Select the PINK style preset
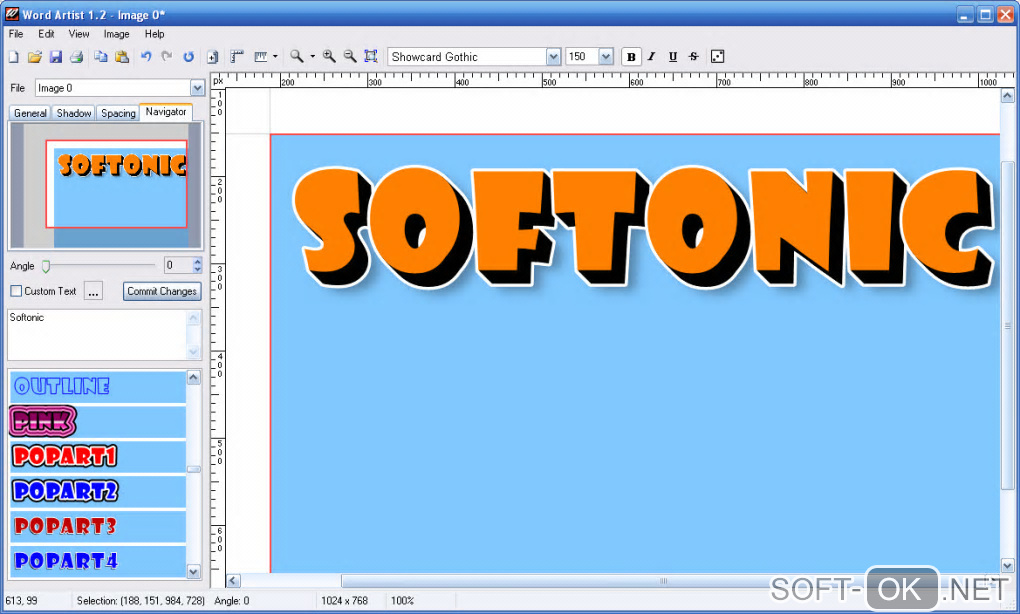Image resolution: width=1020 pixels, height=614 pixels. point(98,421)
